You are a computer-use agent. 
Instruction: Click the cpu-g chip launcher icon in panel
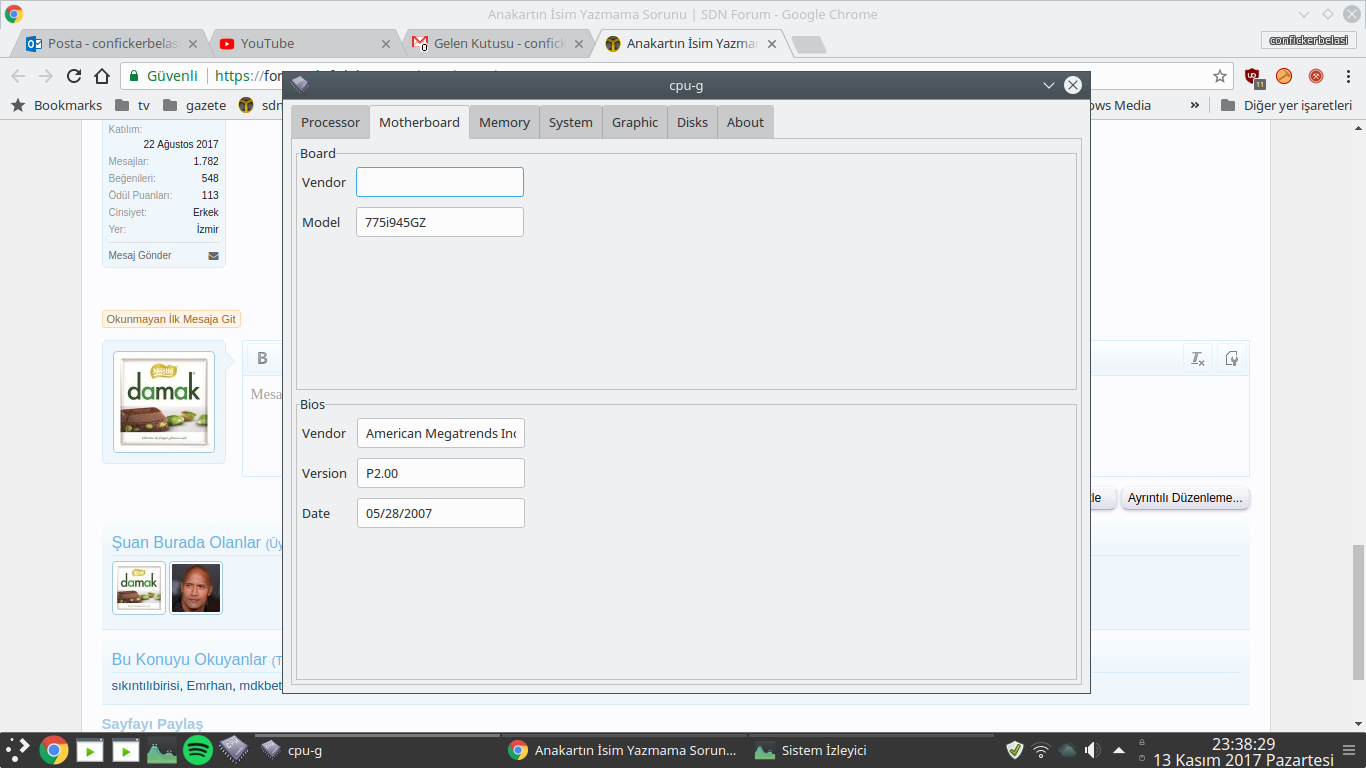233,750
